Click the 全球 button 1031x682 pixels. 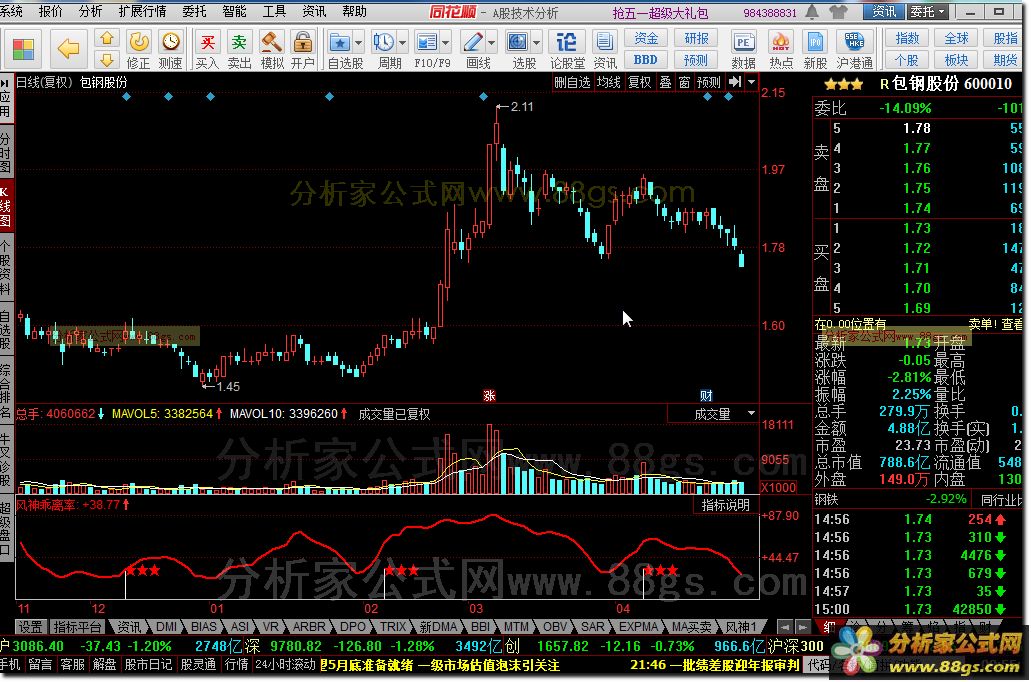point(956,39)
